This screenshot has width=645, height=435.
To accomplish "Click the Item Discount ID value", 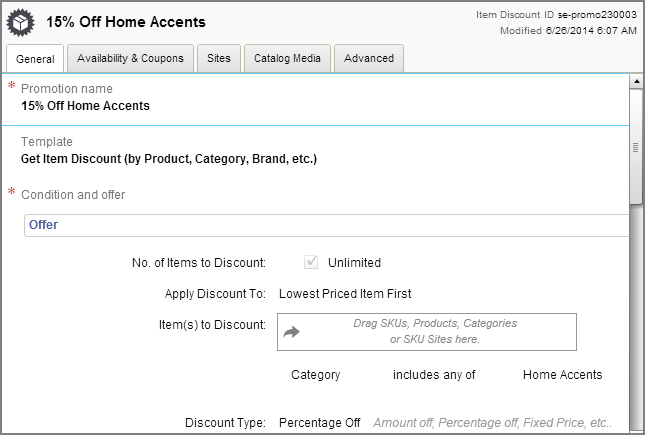I will pyautogui.click(x=597, y=15).
